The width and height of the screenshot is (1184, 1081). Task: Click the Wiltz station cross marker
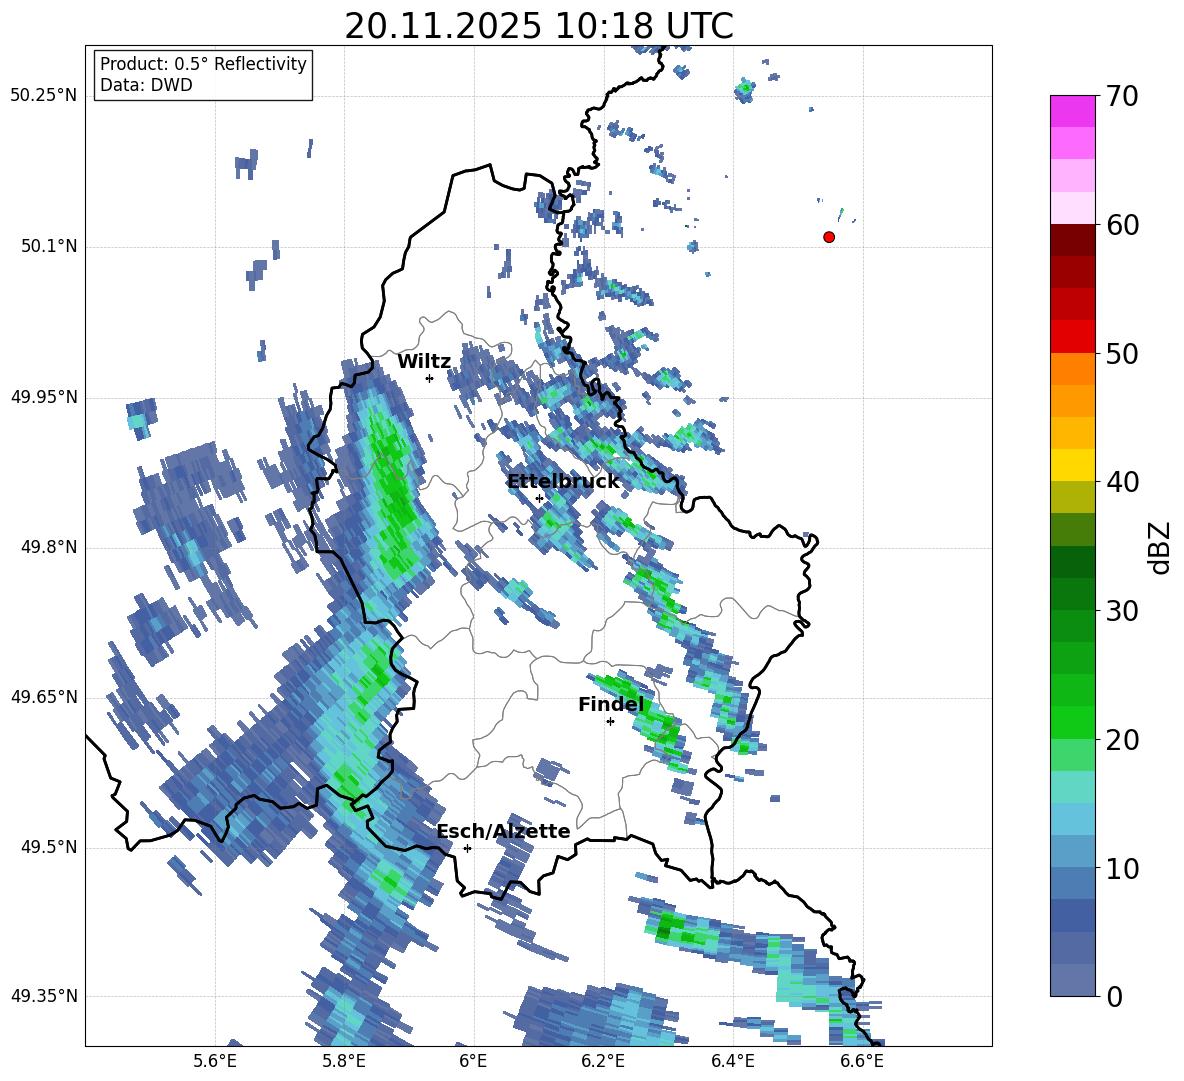pos(429,378)
